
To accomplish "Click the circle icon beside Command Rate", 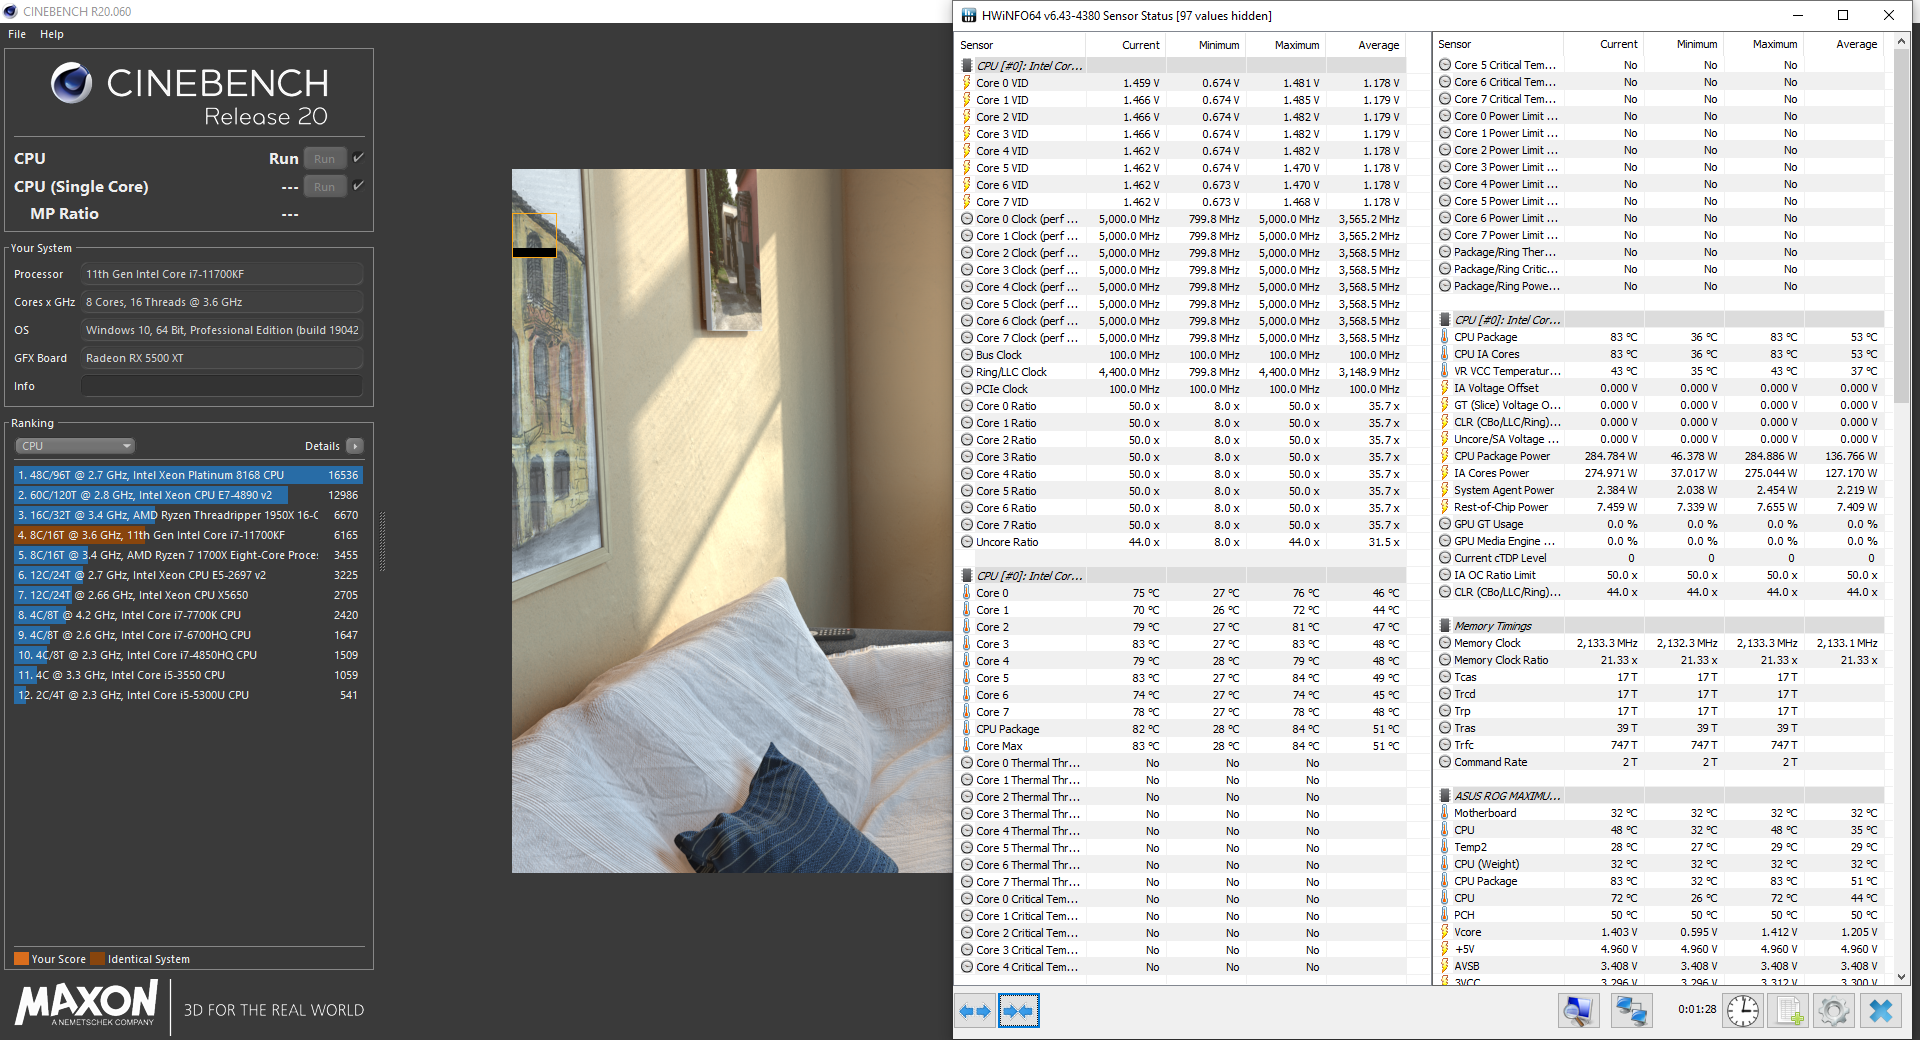I will 1445,762.
